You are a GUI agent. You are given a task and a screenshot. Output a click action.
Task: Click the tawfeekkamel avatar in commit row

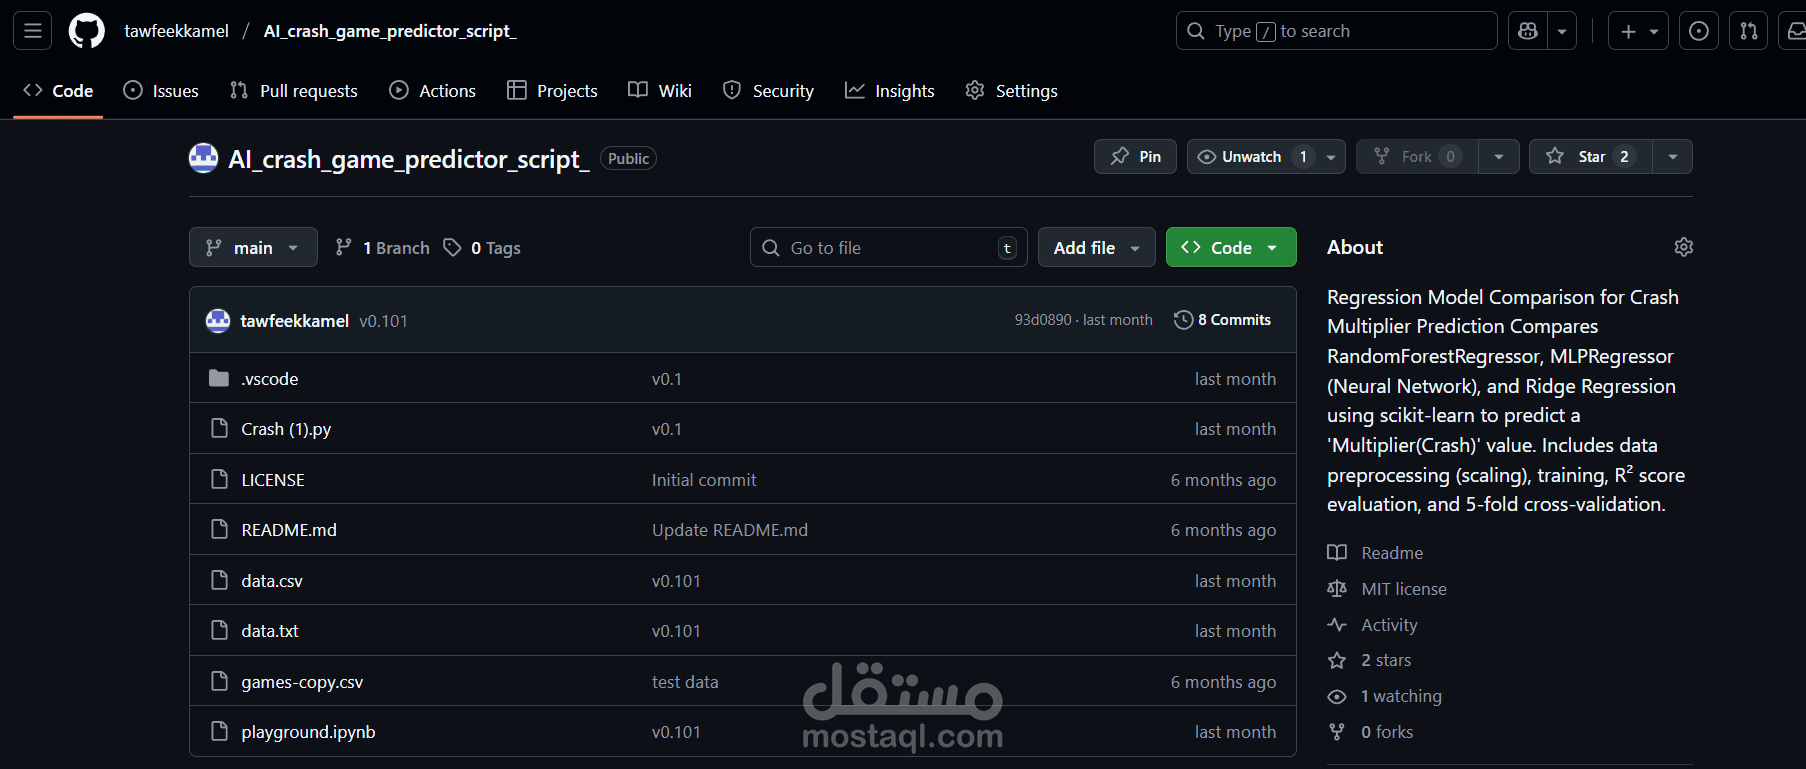pos(218,320)
